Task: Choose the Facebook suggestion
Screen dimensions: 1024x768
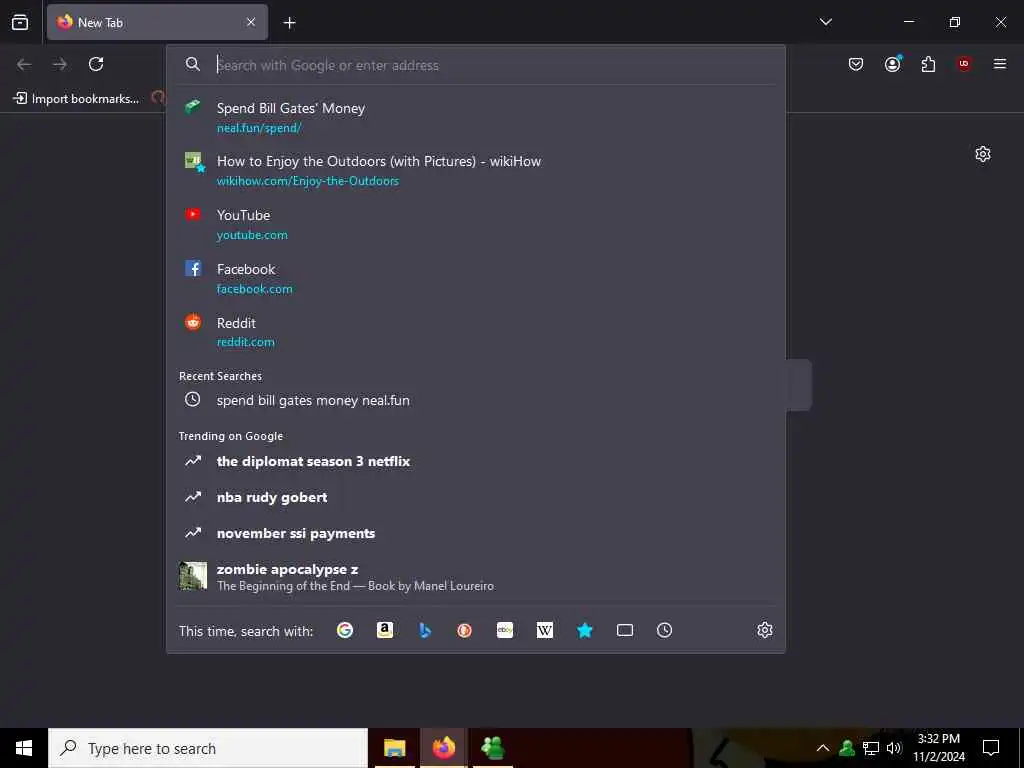Action: click(x=476, y=278)
